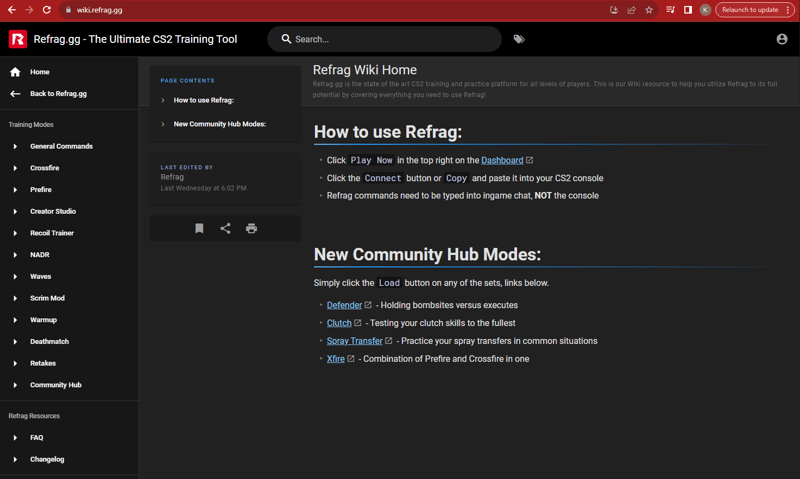Click the wiki search magnifier icon
This screenshot has width=800, height=479.
pyautogui.click(x=286, y=39)
